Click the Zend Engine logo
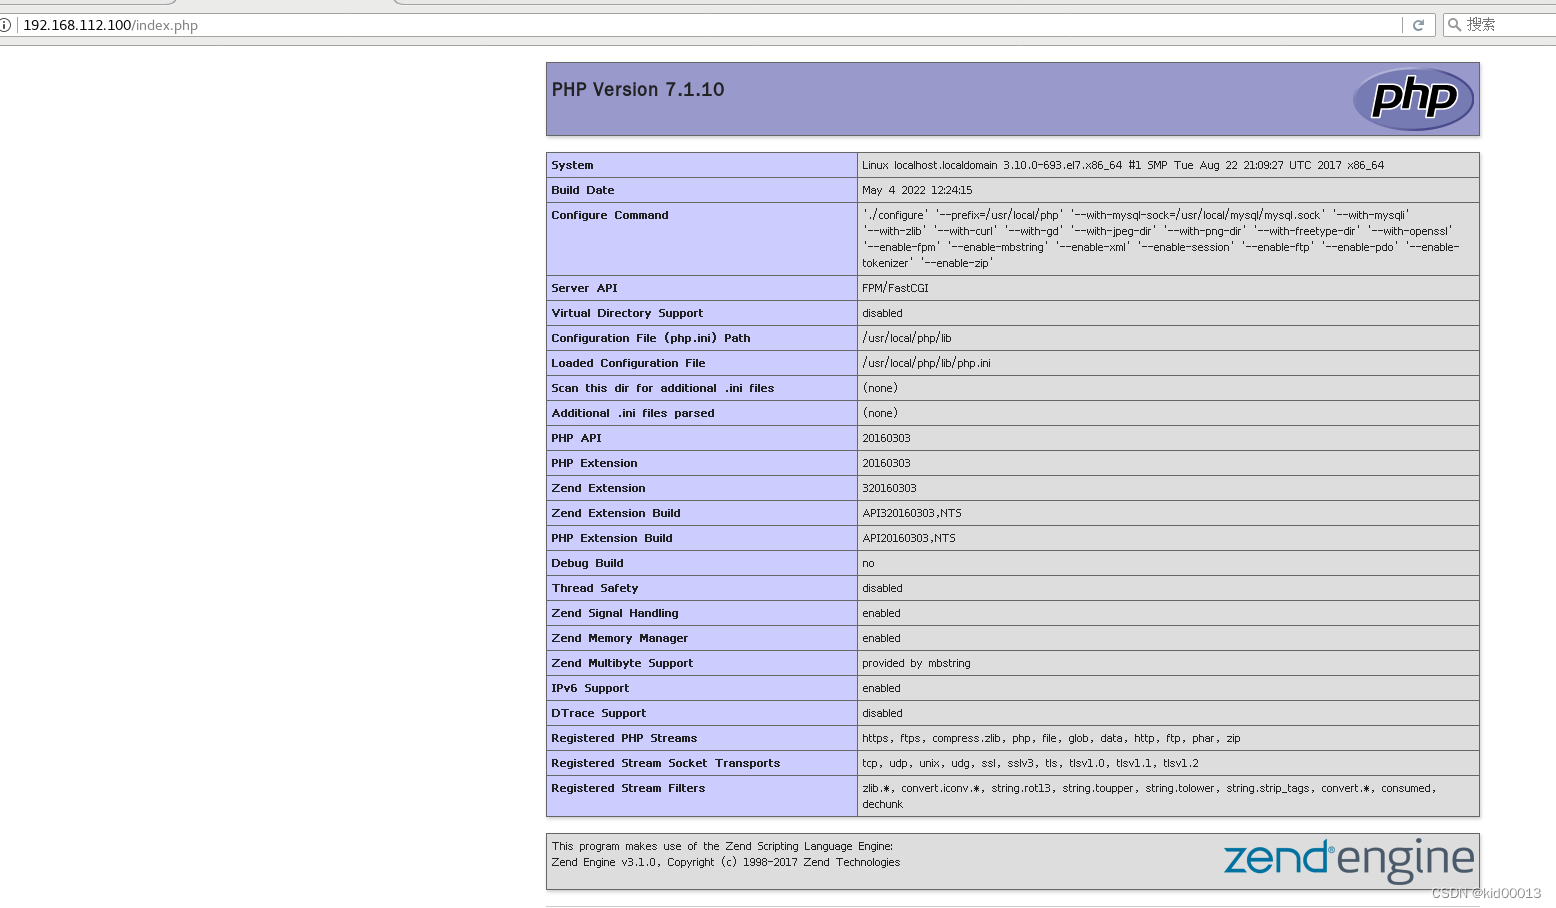Viewport: 1556px width, 908px height. click(x=1348, y=858)
